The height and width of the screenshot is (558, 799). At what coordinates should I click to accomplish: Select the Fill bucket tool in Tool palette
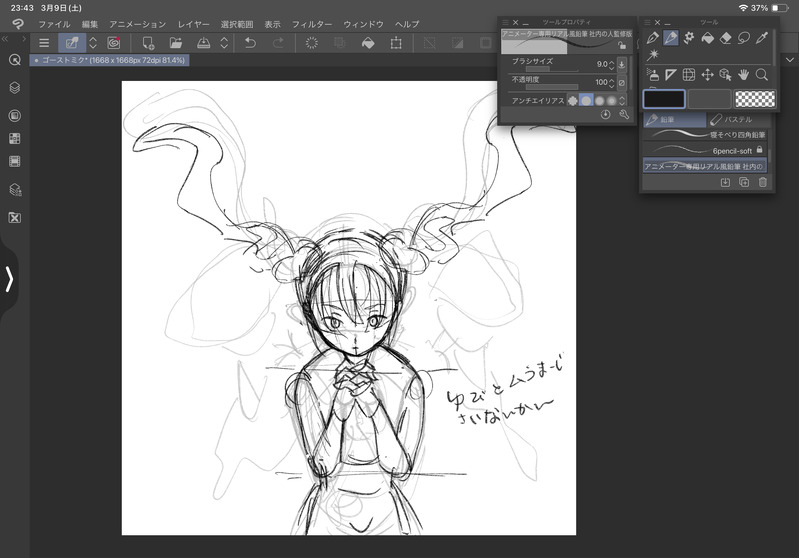pyautogui.click(x=707, y=38)
